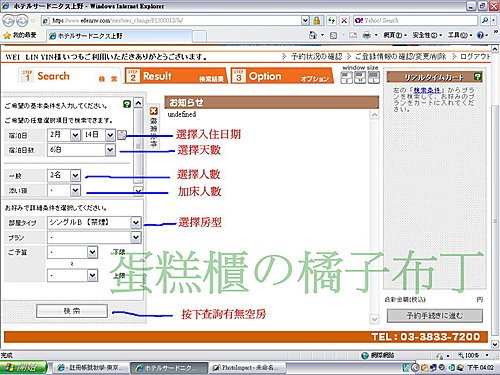Select the small window size icon
This screenshot has width=500, height=375.
coord(347,77)
